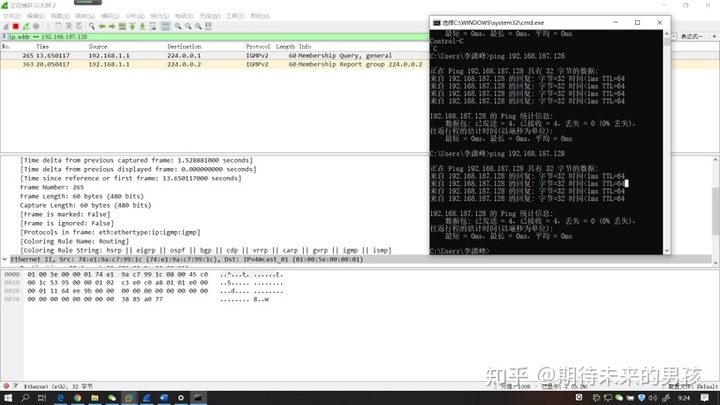
Task: Expand the Ethernet II details row
Action: point(5,259)
